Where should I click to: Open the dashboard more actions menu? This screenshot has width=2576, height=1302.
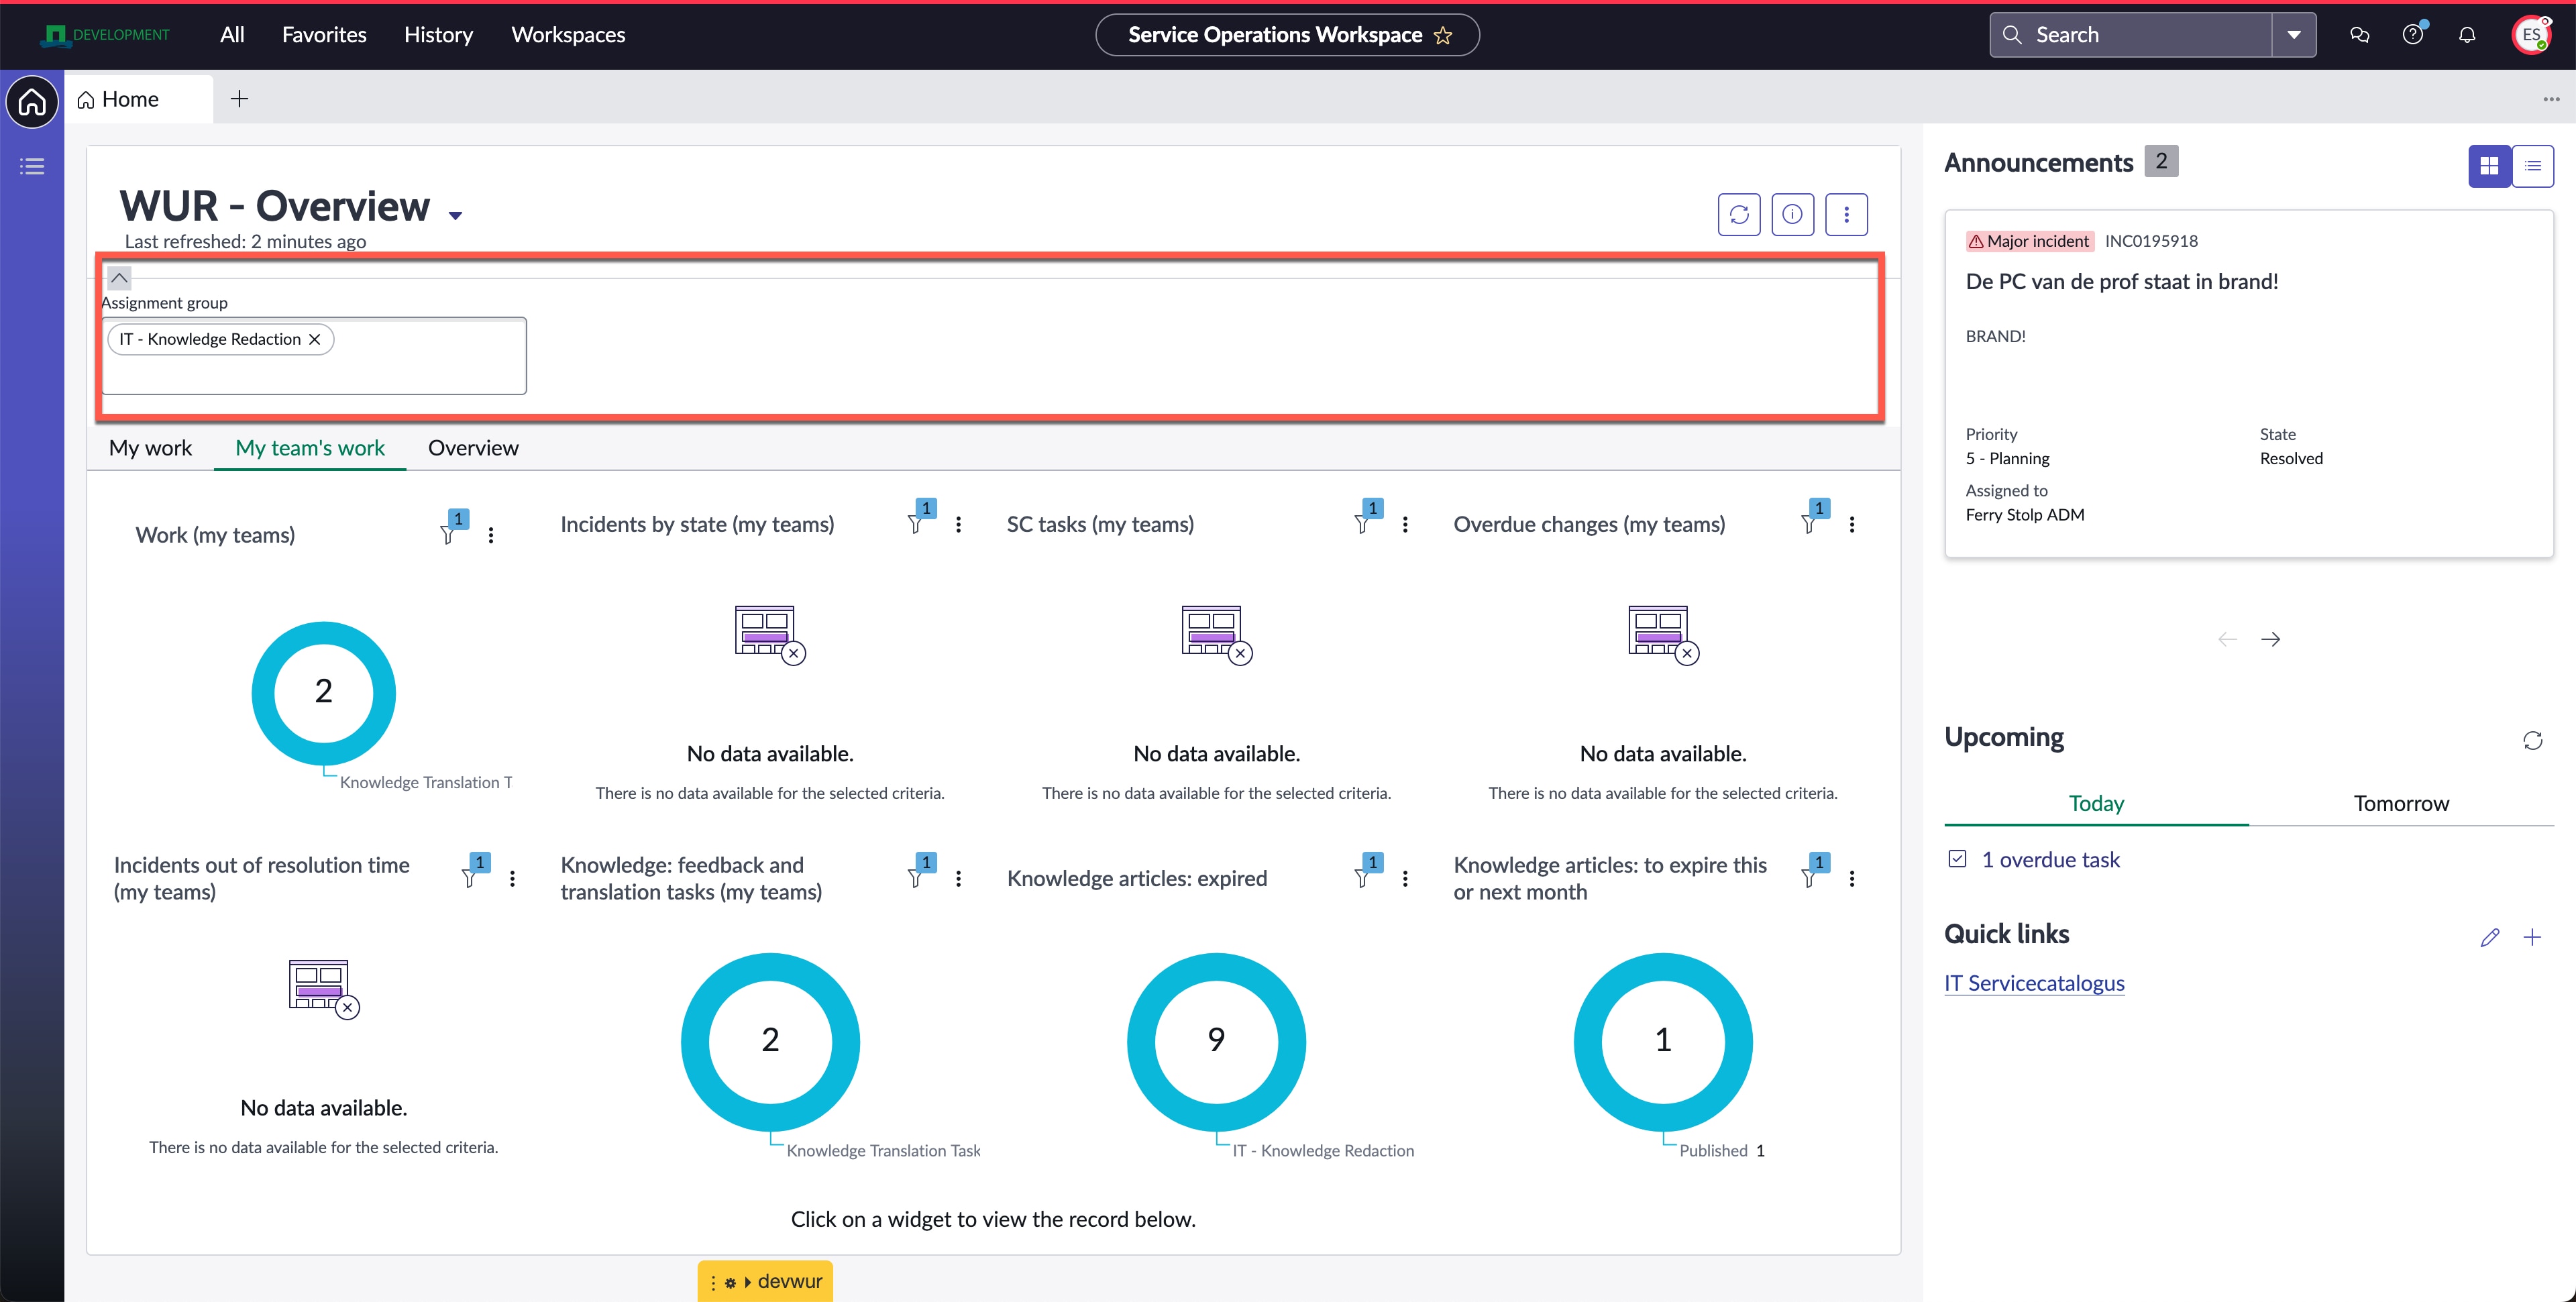pos(1846,214)
